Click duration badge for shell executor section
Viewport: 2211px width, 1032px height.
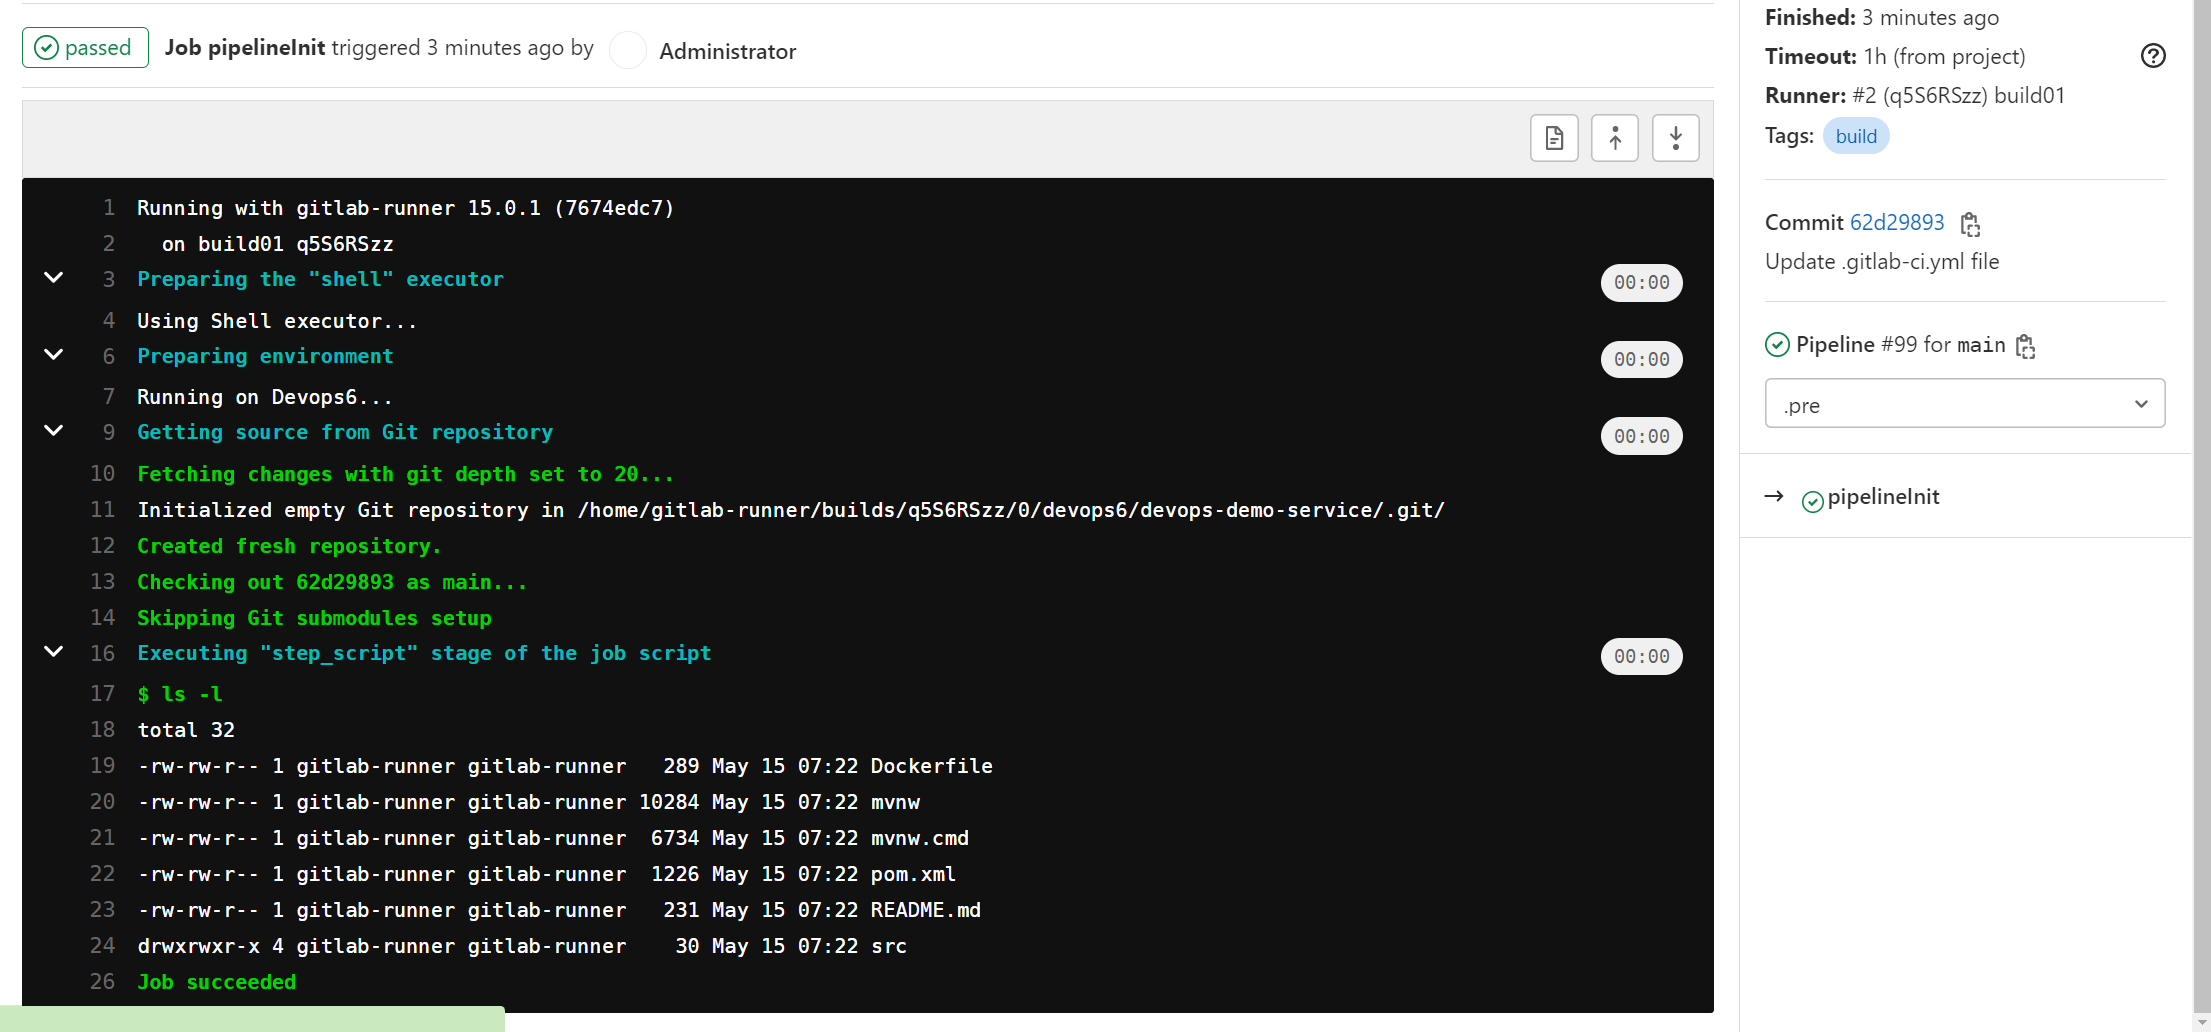1641,282
